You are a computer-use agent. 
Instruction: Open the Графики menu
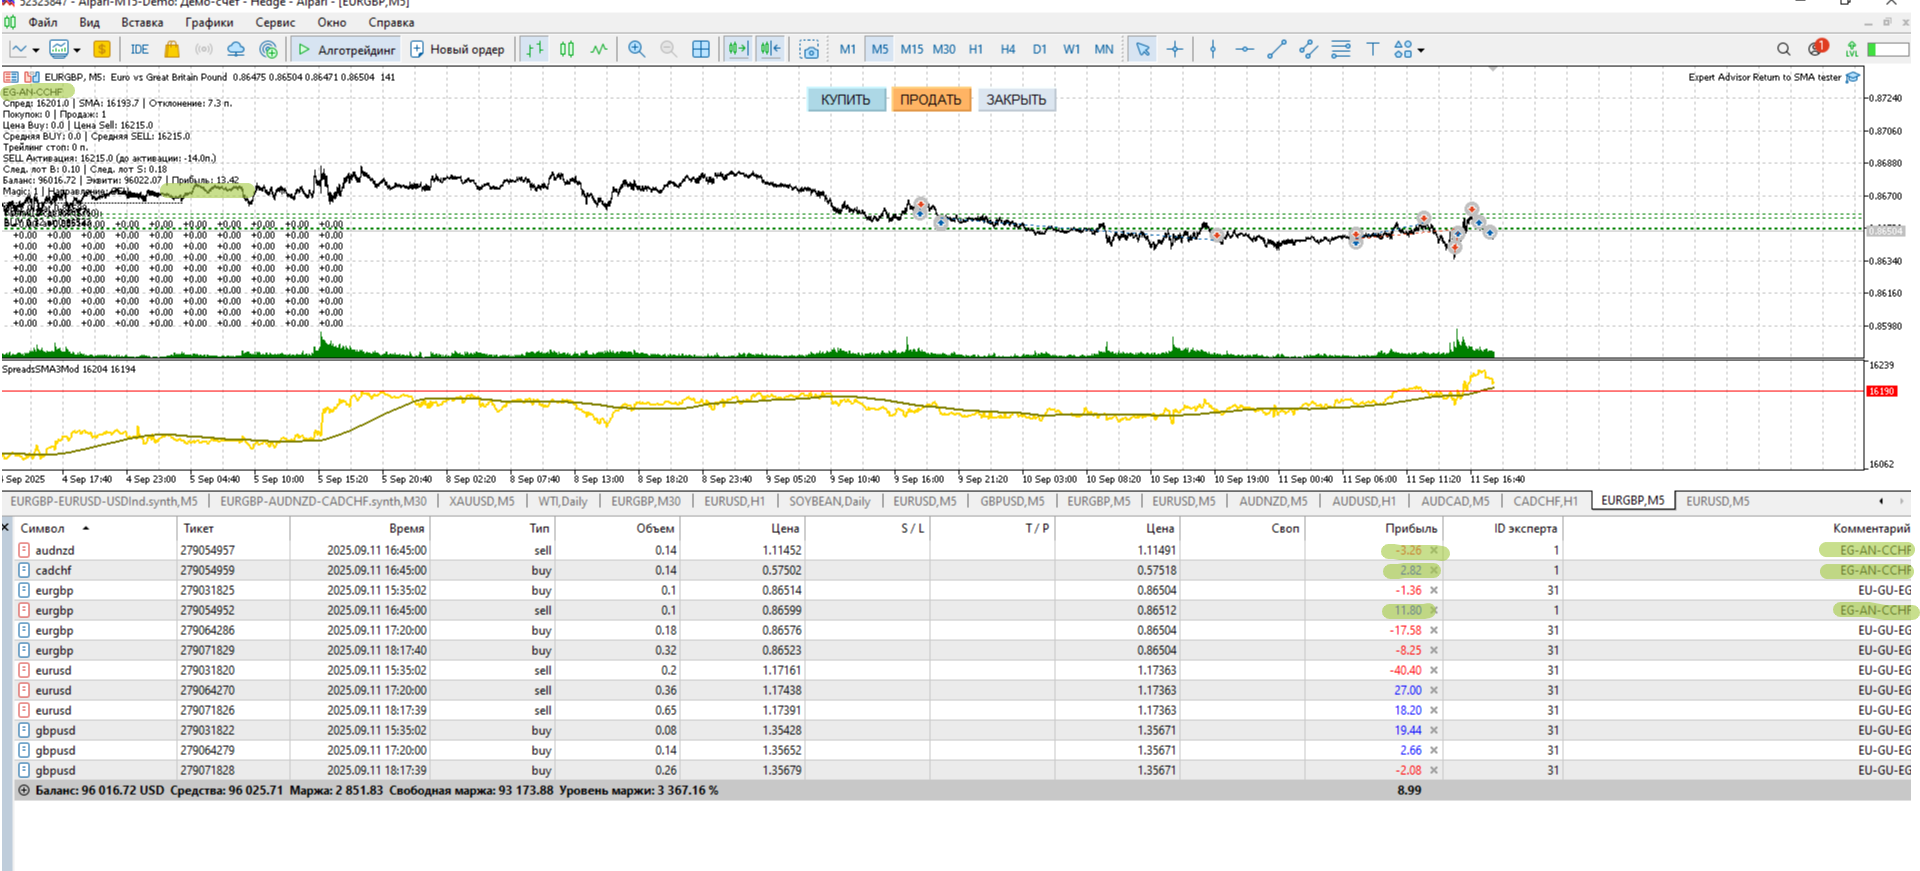tap(208, 22)
